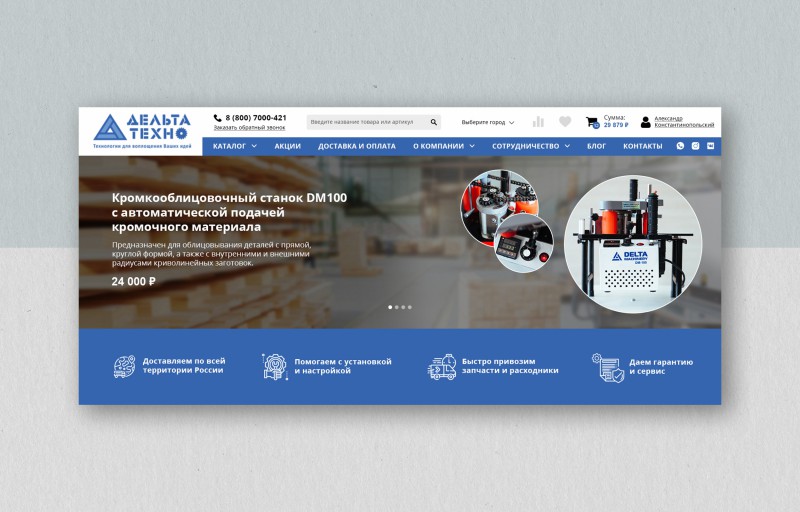
Task: Click the cart sum 29 879 ₽
Action: pos(616,125)
